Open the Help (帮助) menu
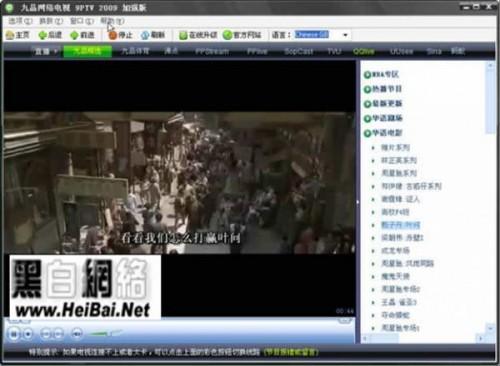This screenshot has height=366, width=500. (112, 21)
